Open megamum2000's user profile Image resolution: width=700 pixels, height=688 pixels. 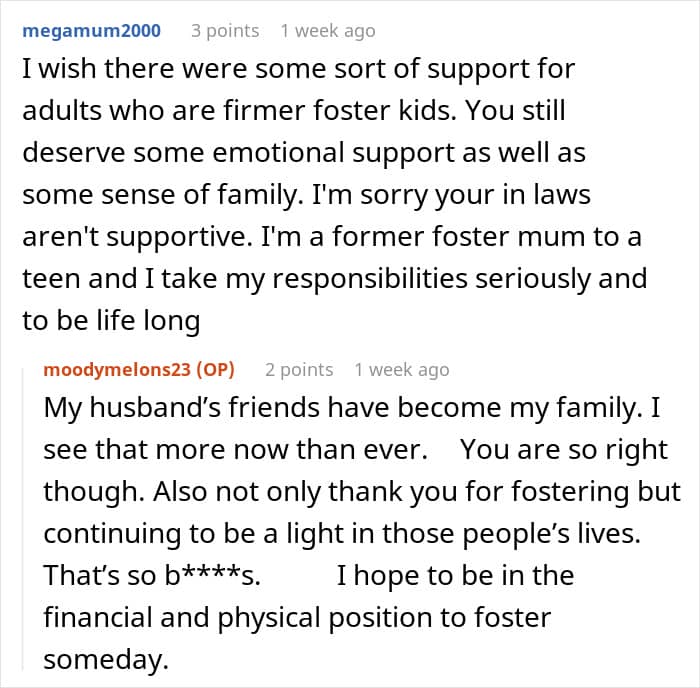click(x=91, y=30)
